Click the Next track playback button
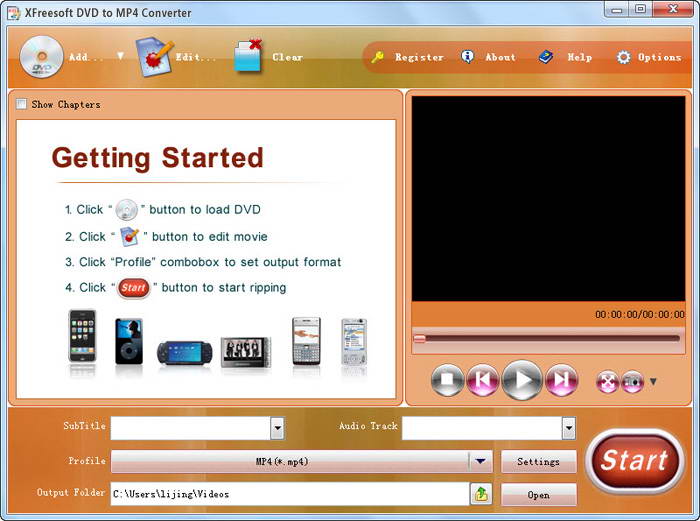Image resolution: width=700 pixels, height=521 pixels. click(562, 380)
